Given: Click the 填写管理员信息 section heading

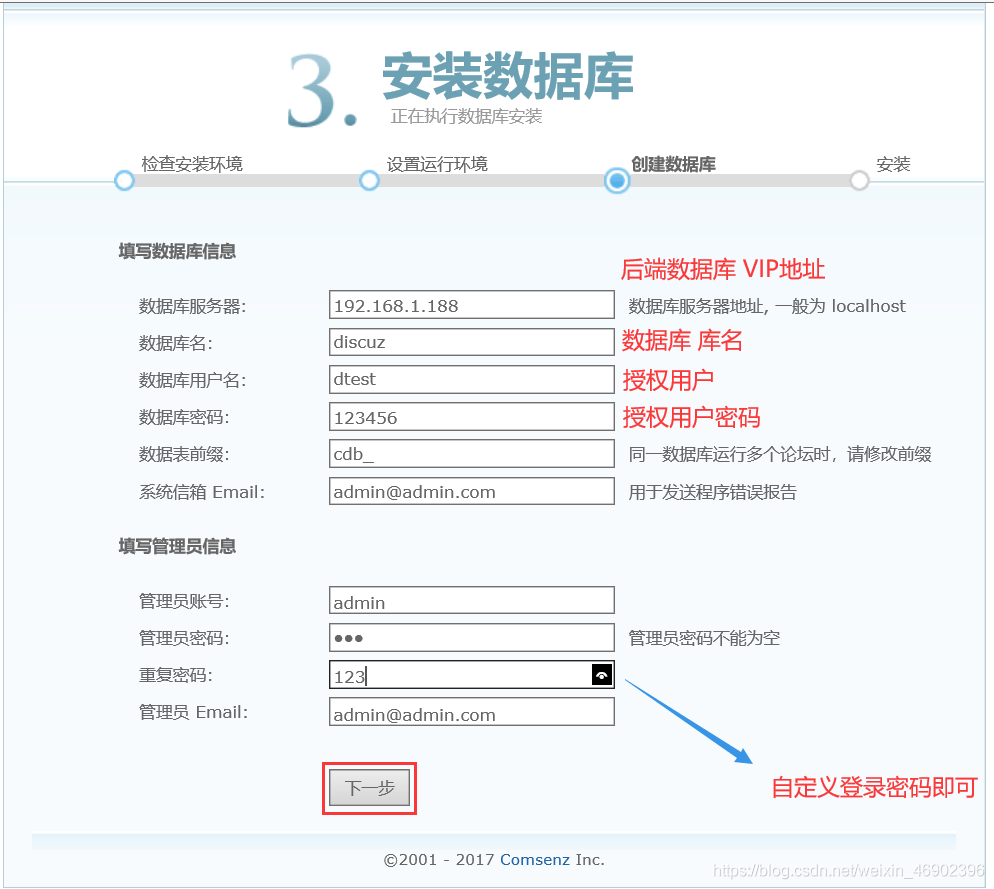Looking at the screenshot, I should [177, 546].
